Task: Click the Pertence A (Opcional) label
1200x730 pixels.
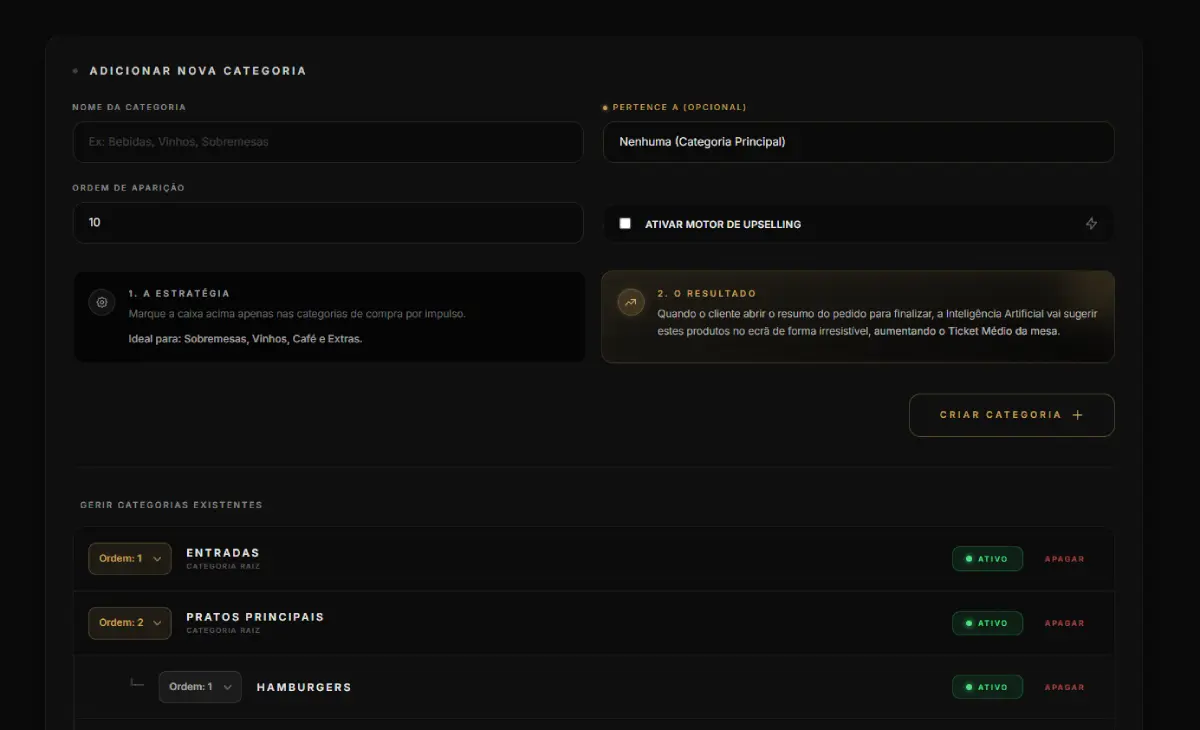Action: (x=679, y=107)
